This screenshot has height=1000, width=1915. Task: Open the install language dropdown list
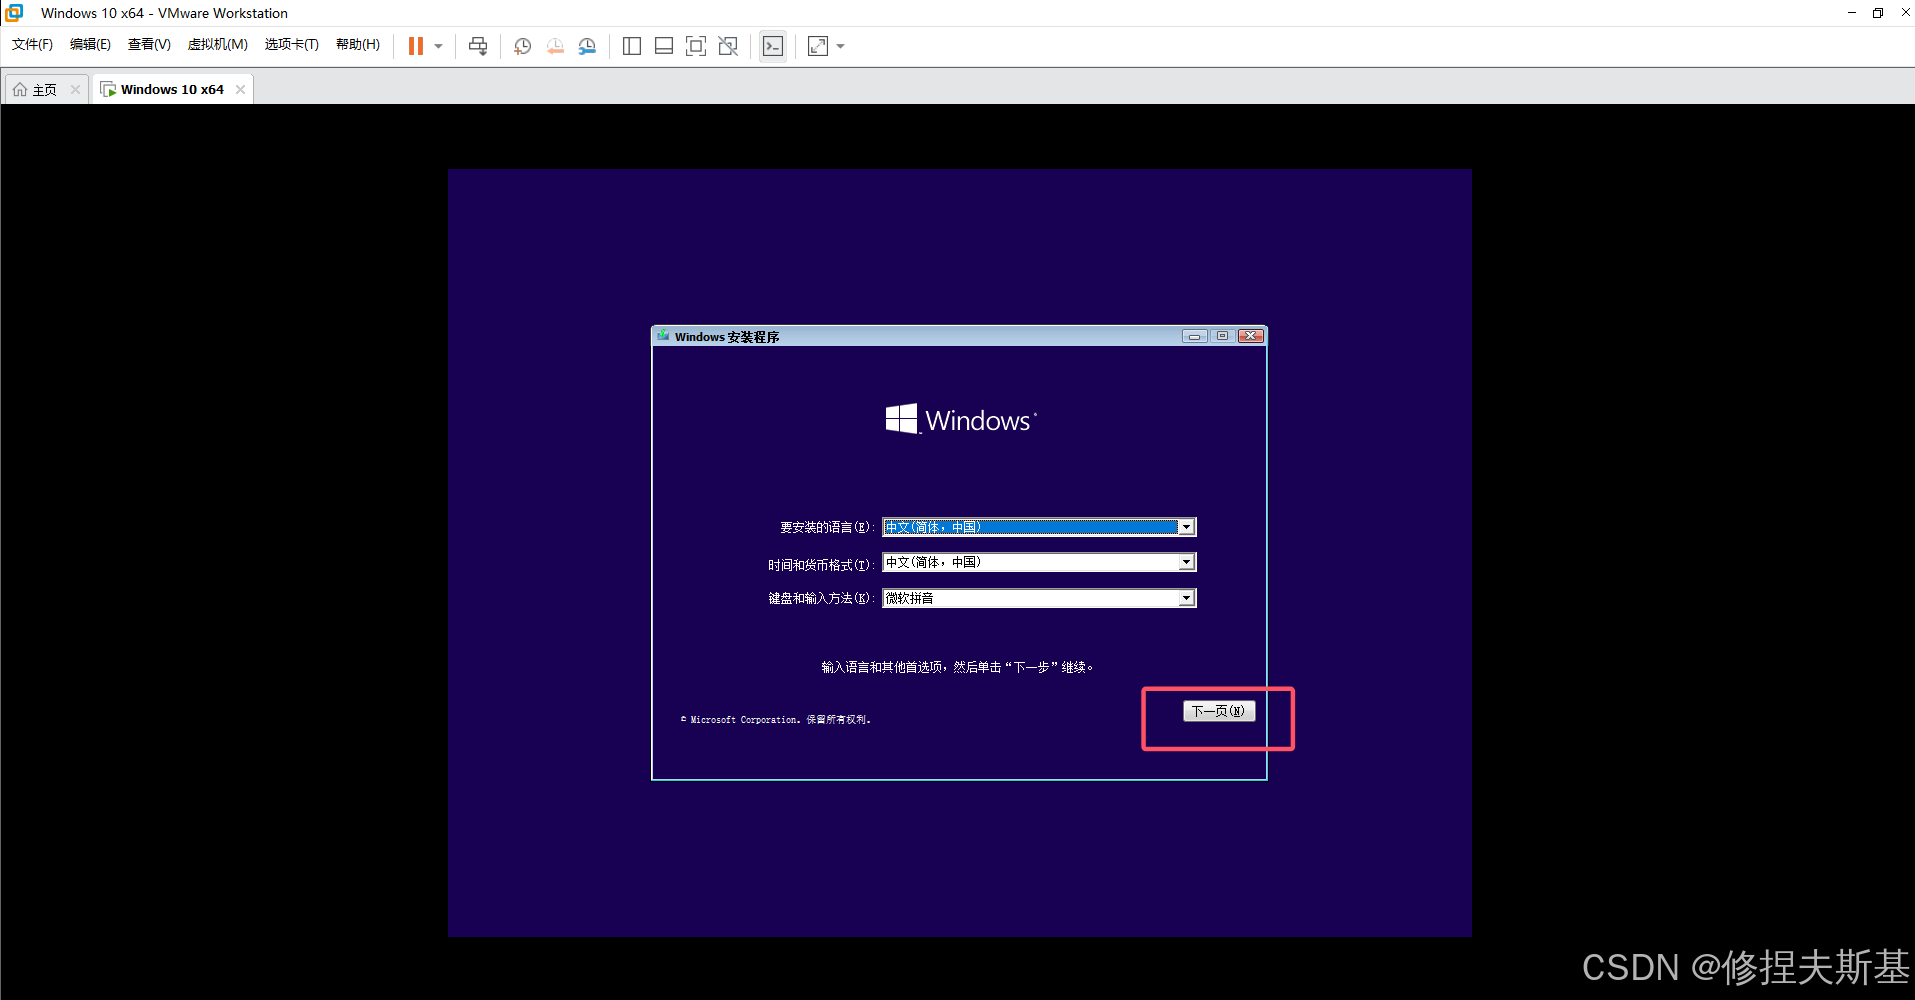point(1186,526)
